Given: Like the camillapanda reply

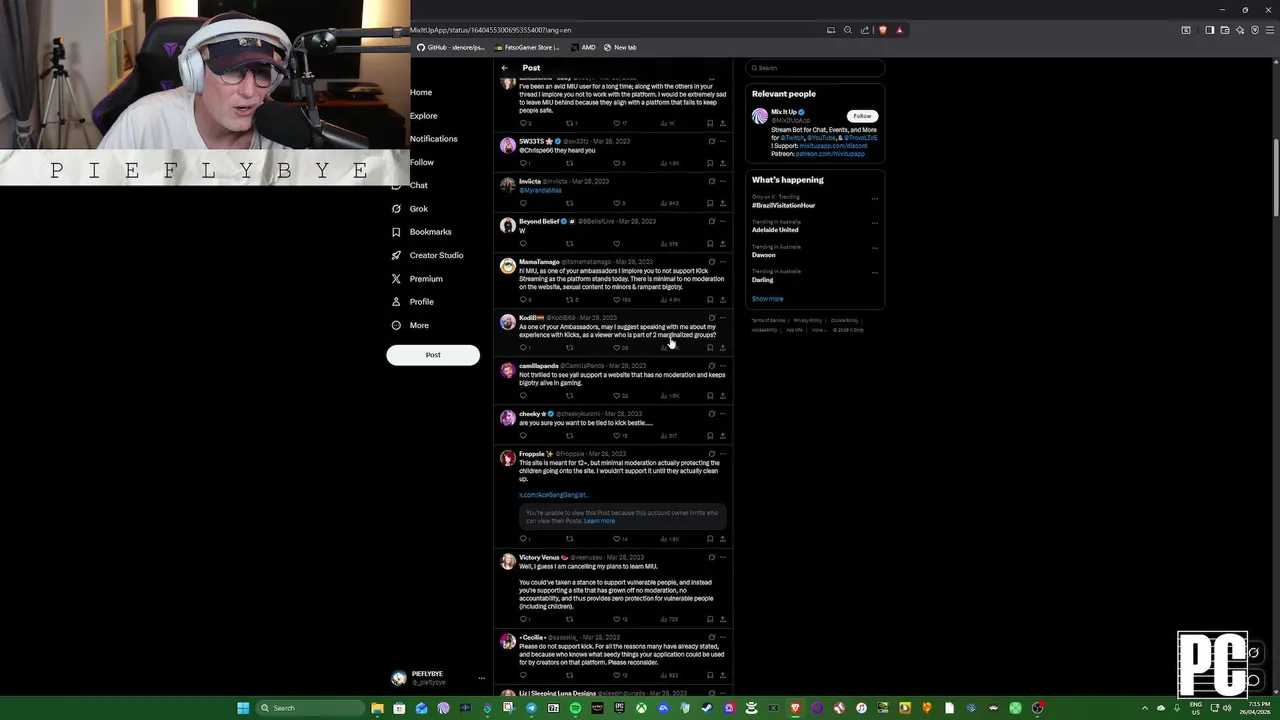Looking at the screenshot, I should (x=617, y=395).
